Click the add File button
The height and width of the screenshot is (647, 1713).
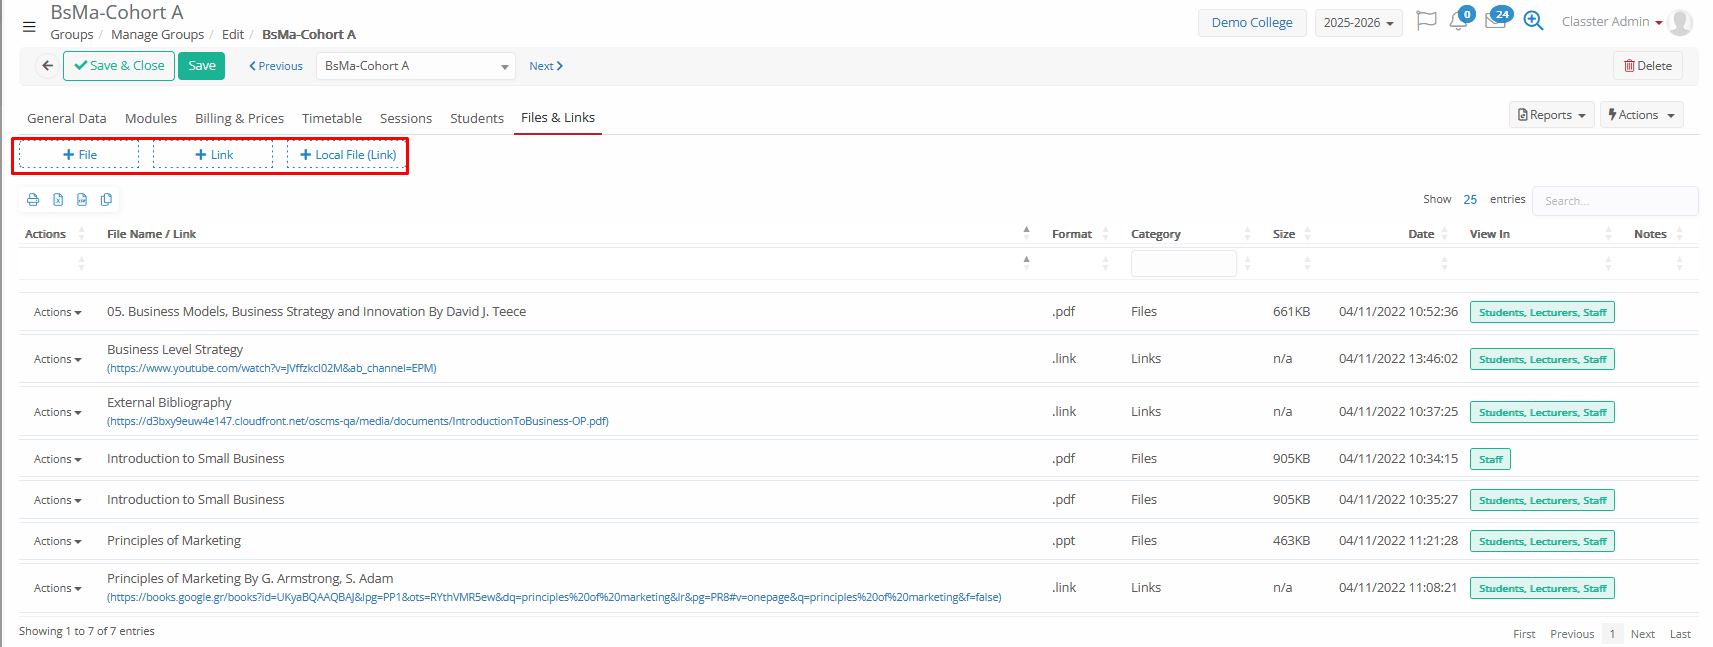(79, 155)
